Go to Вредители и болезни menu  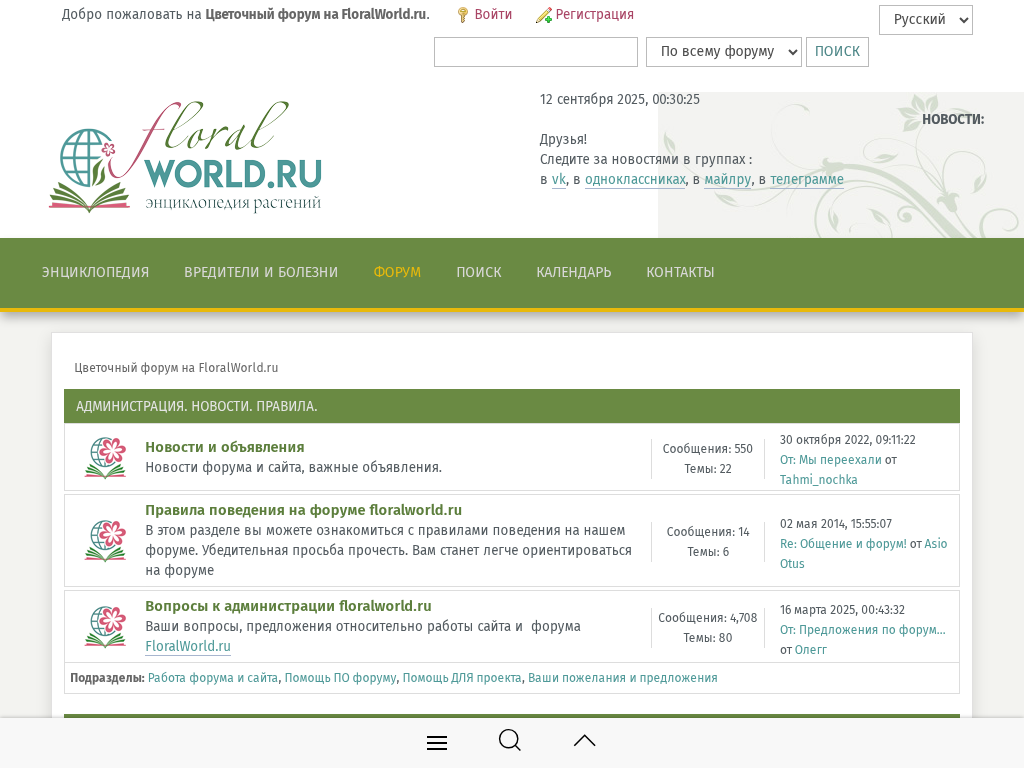(x=261, y=272)
